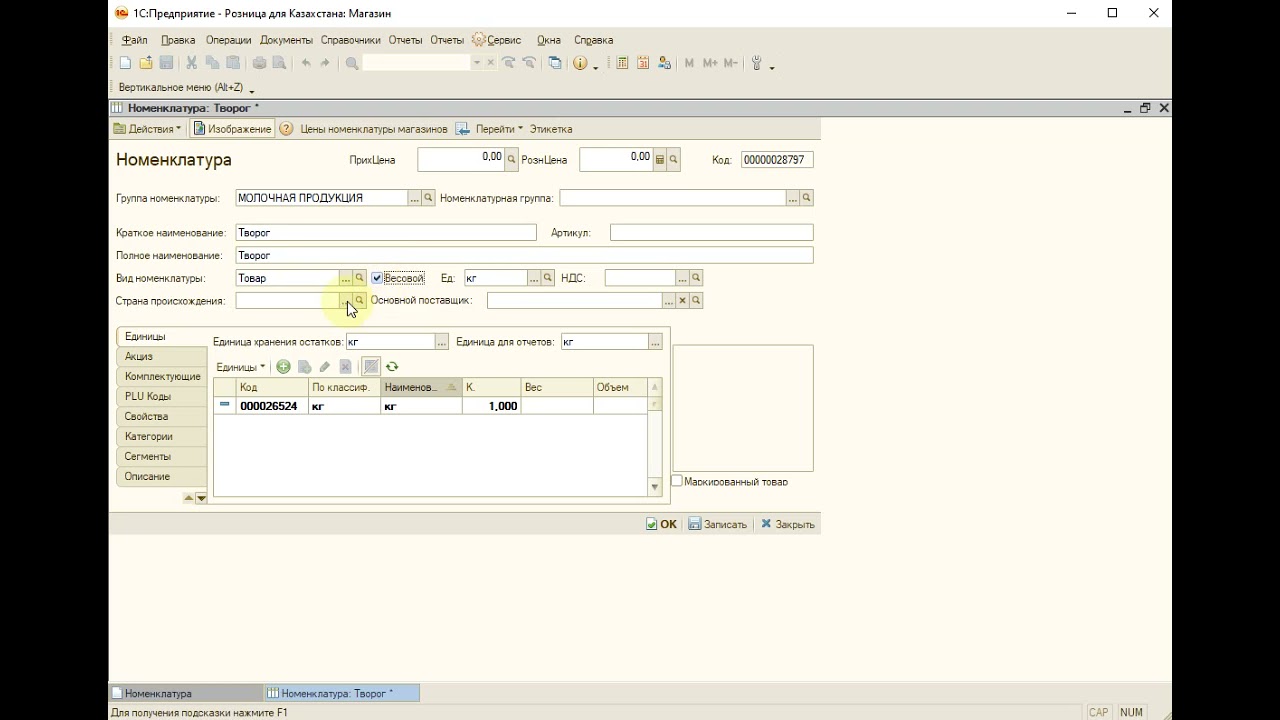The height and width of the screenshot is (720, 1280).
Task: Open Цены номенклатуры магазинов
Action: click(374, 129)
